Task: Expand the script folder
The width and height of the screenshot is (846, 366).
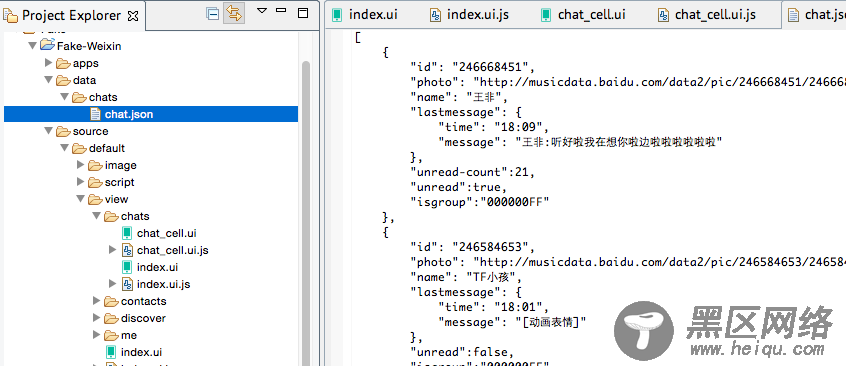Action: [x=81, y=182]
